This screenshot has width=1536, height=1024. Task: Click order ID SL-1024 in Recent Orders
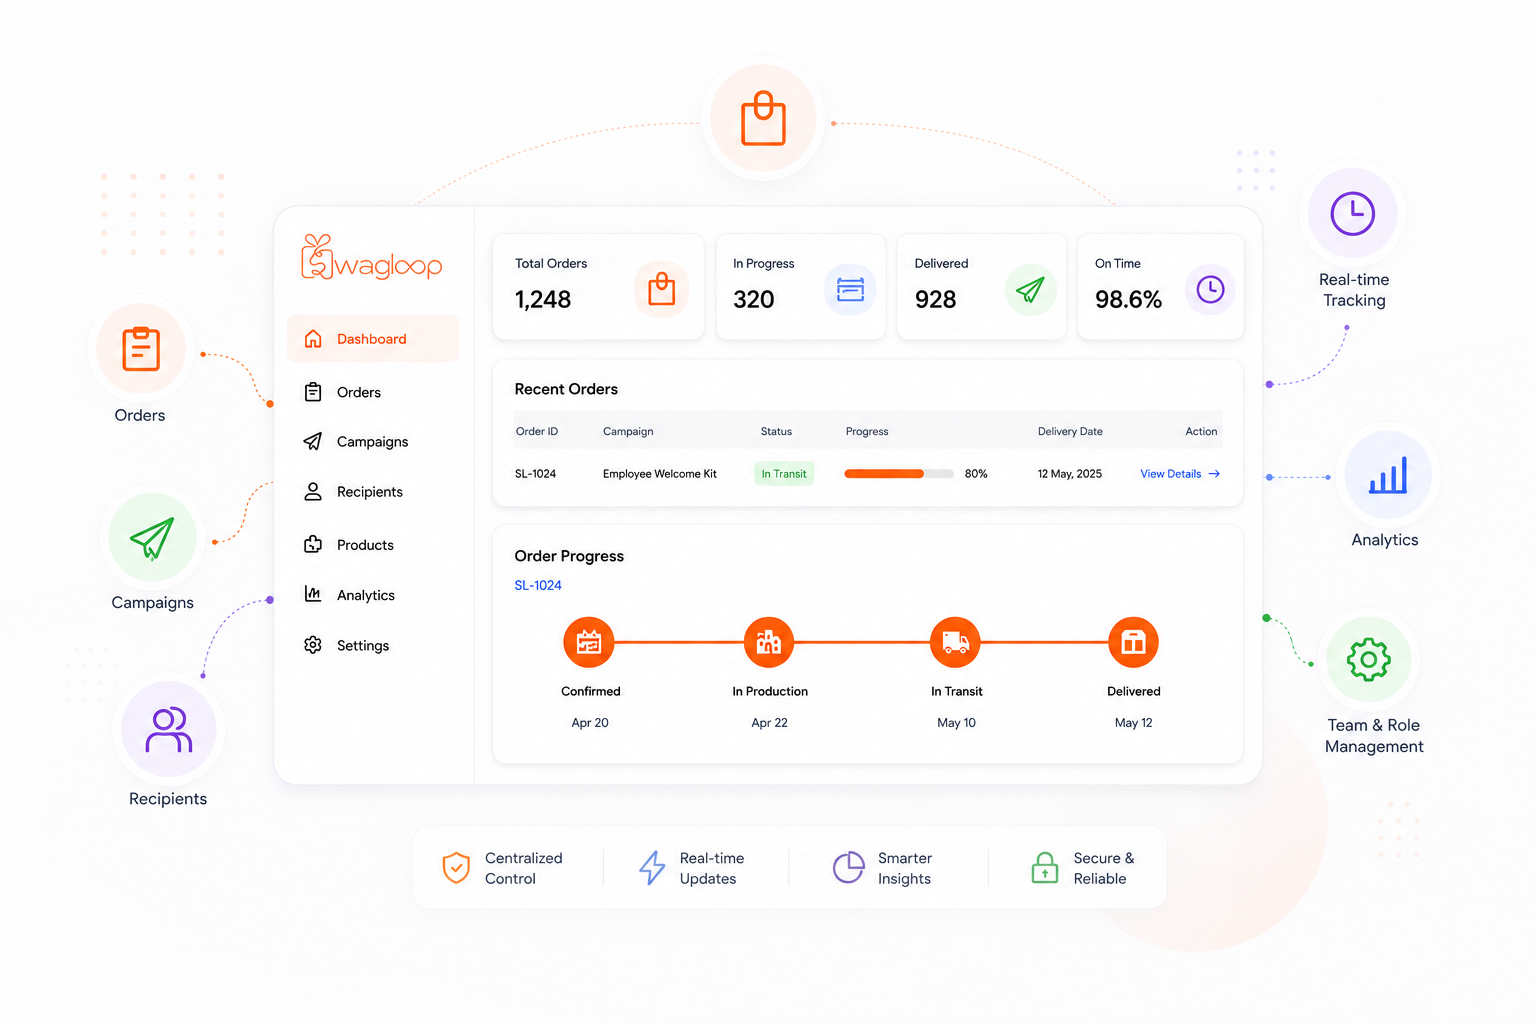535,474
